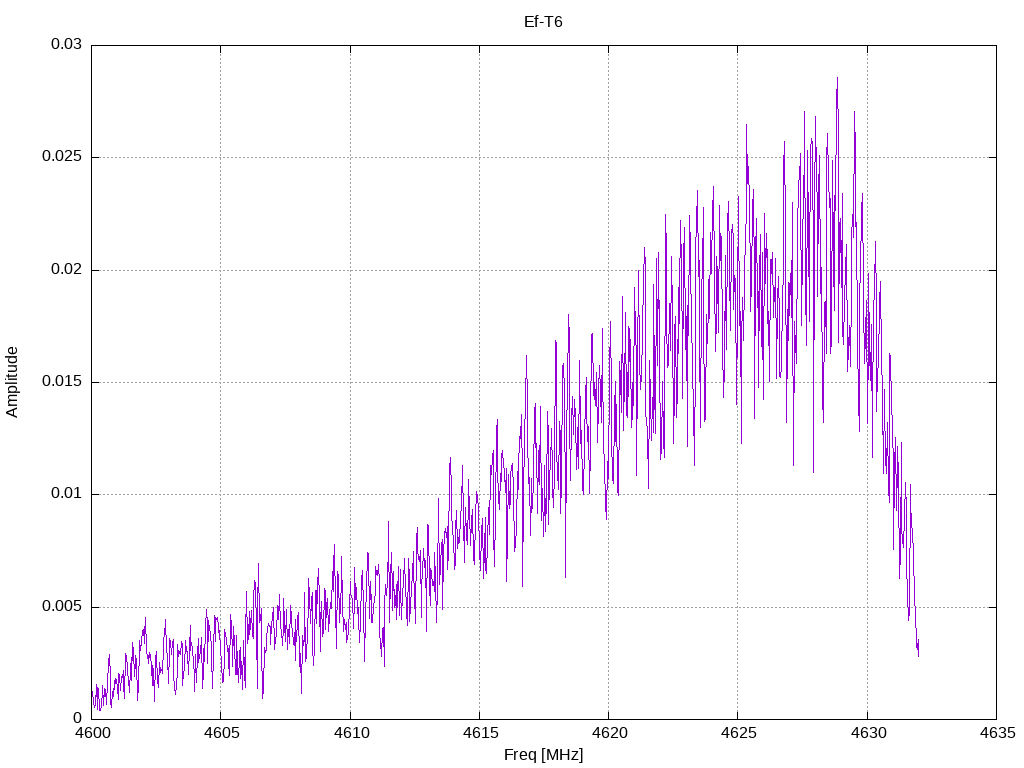Screen dimensions: 1024x768
Task: Click the 0 y-axis origin label
Action: pos(78,718)
